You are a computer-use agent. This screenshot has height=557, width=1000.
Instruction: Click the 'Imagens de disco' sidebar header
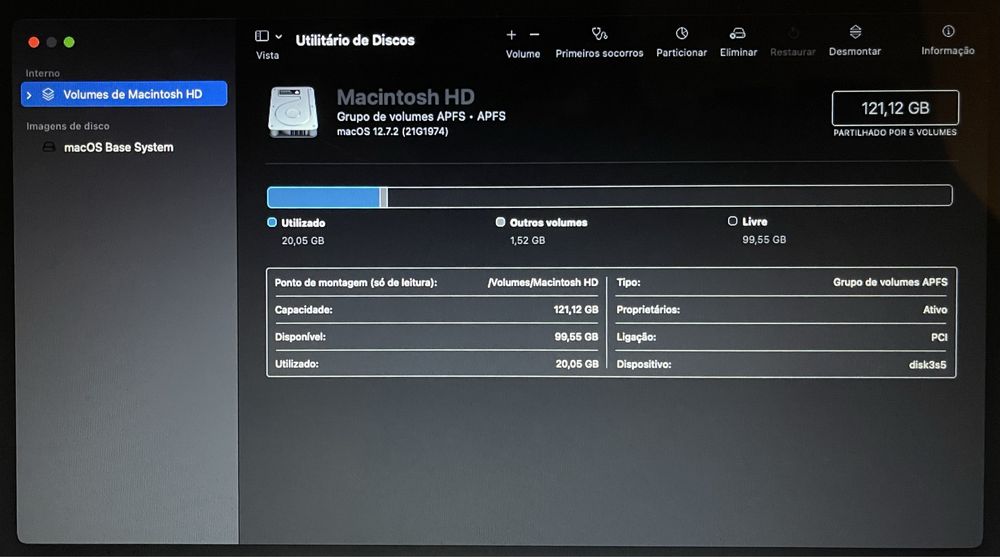point(68,126)
